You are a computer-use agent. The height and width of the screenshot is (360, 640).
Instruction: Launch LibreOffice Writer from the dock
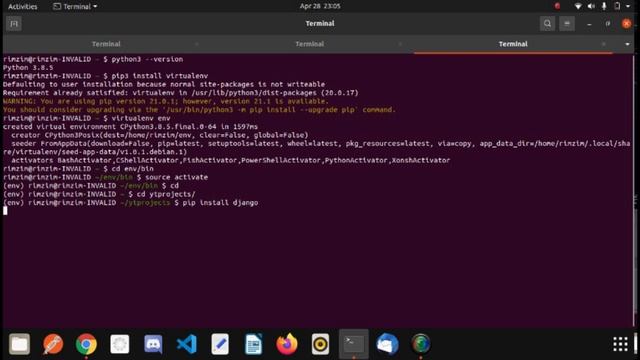pos(253,344)
